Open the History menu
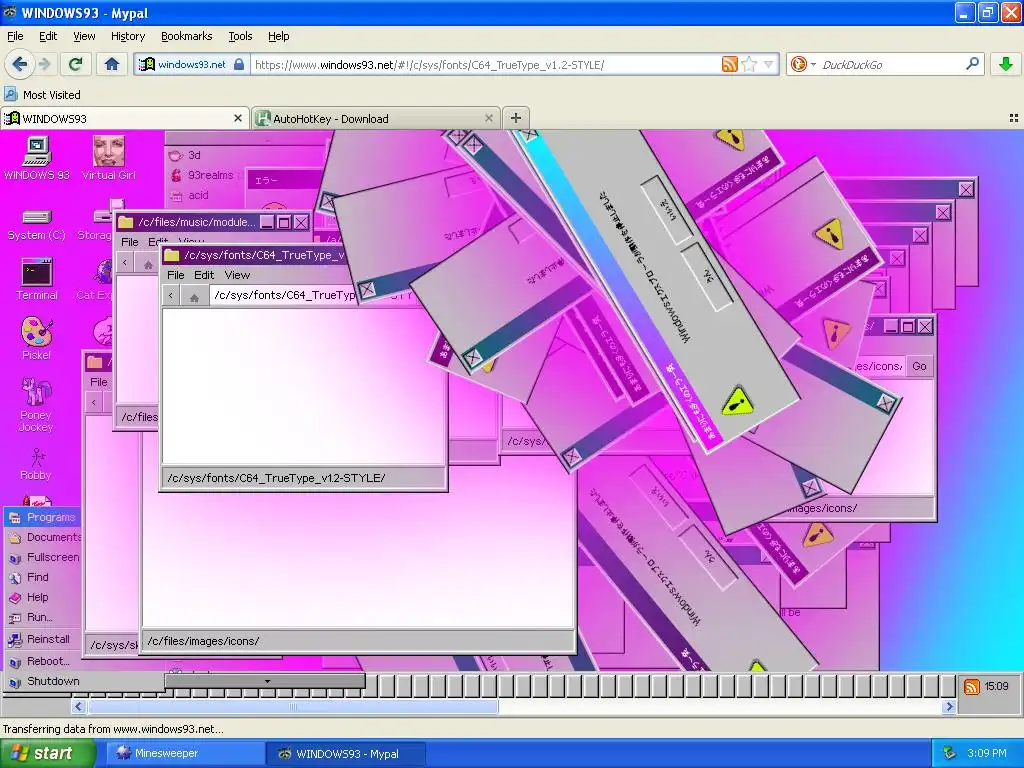The width and height of the screenshot is (1024, 768). (128, 36)
